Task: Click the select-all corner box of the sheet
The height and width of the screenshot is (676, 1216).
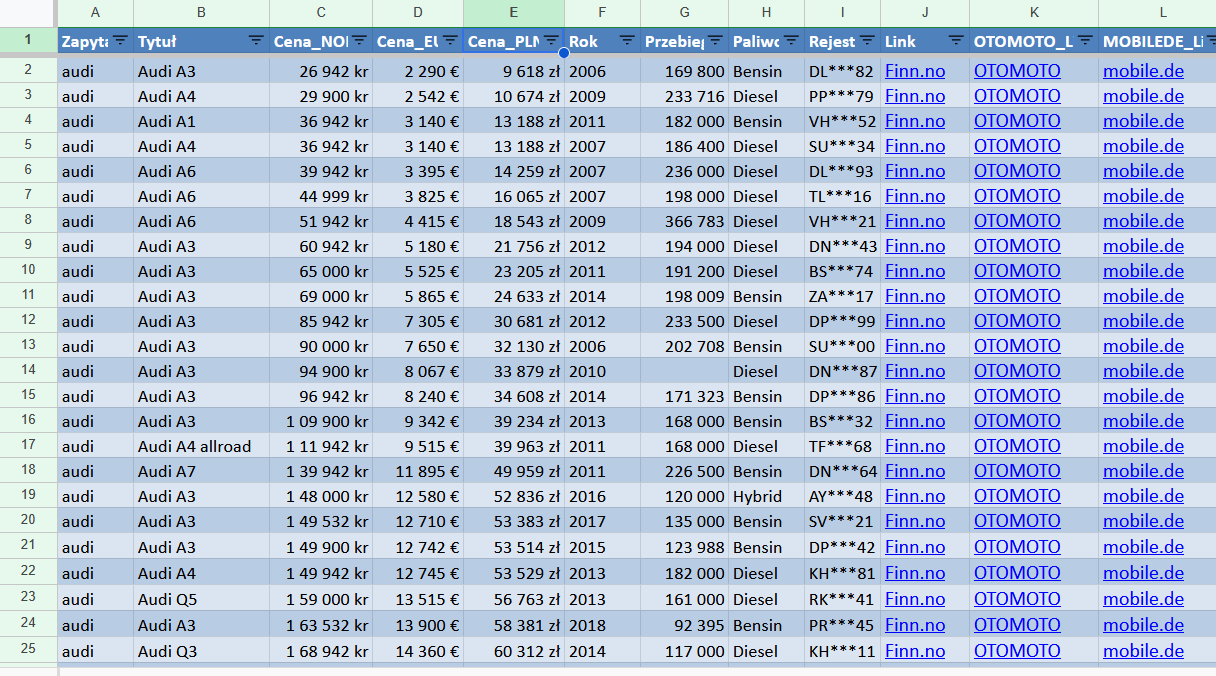Action: pyautogui.click(x=28, y=13)
